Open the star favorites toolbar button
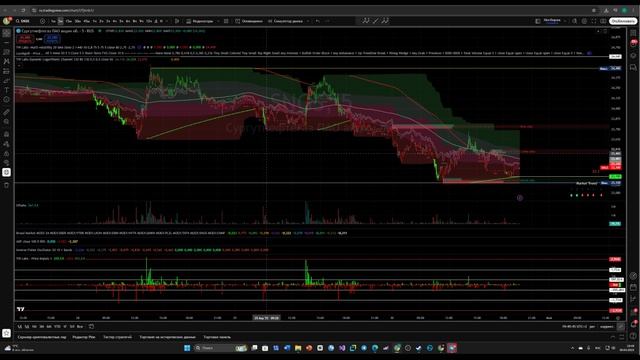640x360 pixels. coord(7,333)
